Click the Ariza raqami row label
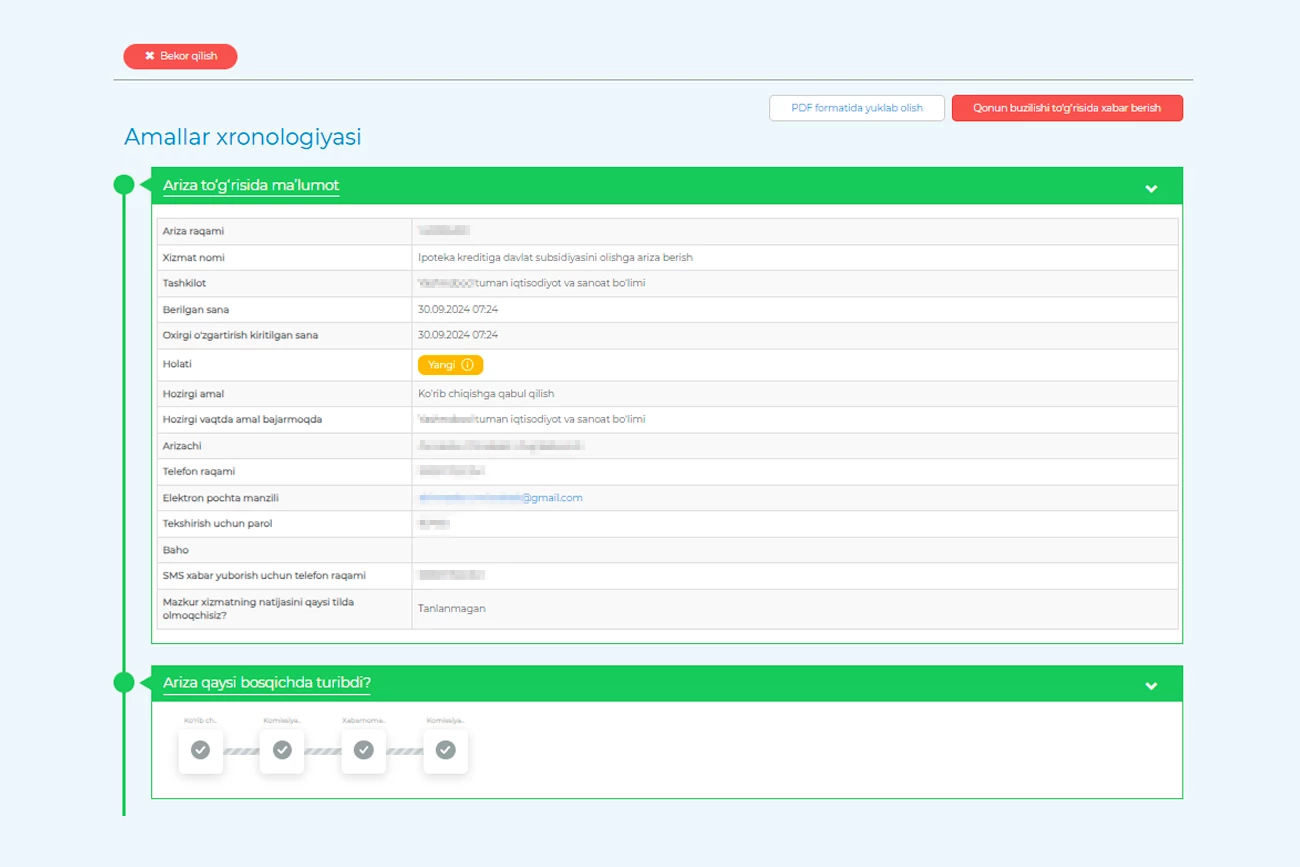This screenshot has width=1300, height=867. coord(193,231)
